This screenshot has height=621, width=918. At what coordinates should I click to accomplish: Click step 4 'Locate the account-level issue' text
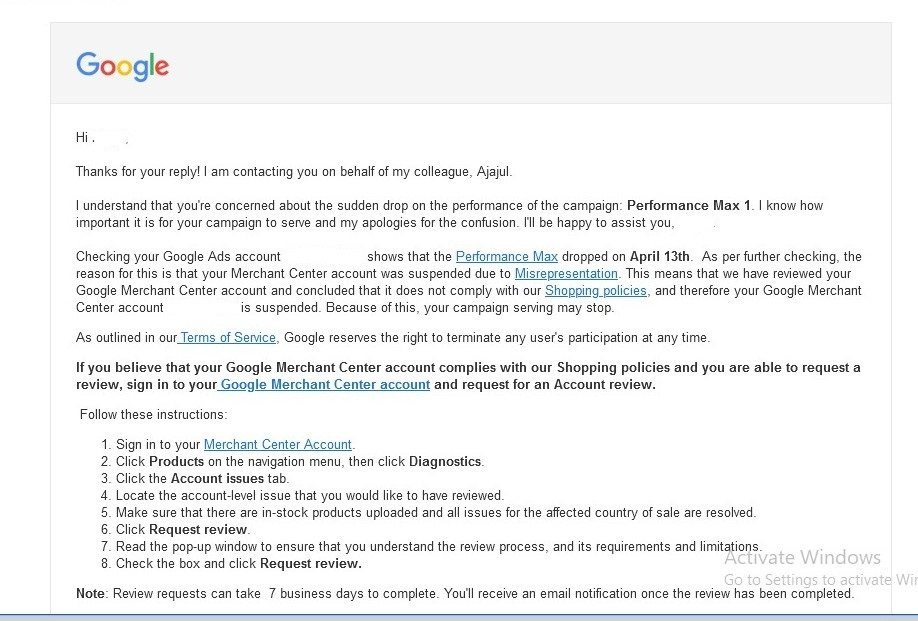pos(310,495)
